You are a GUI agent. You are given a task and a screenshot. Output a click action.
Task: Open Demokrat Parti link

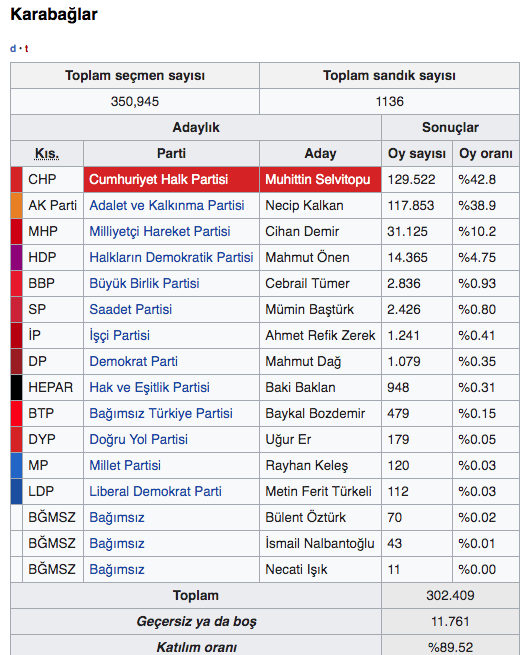click(134, 361)
